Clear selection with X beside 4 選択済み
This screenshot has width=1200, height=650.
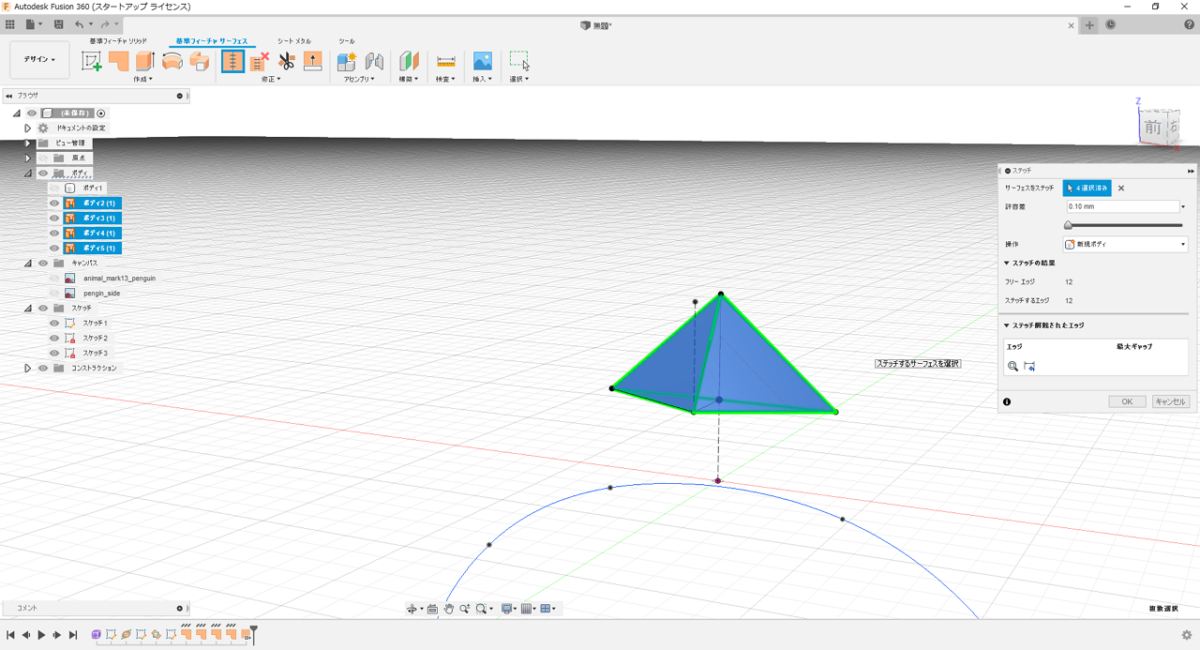(x=1121, y=188)
